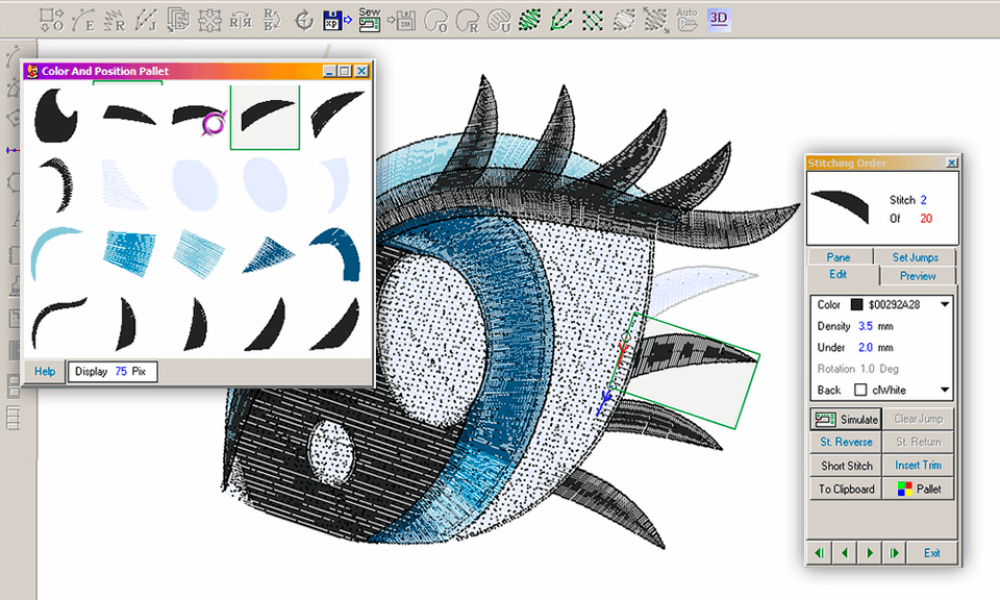
Task: Click the stitch preview thumbnail in Stitching Order
Action: (840, 207)
